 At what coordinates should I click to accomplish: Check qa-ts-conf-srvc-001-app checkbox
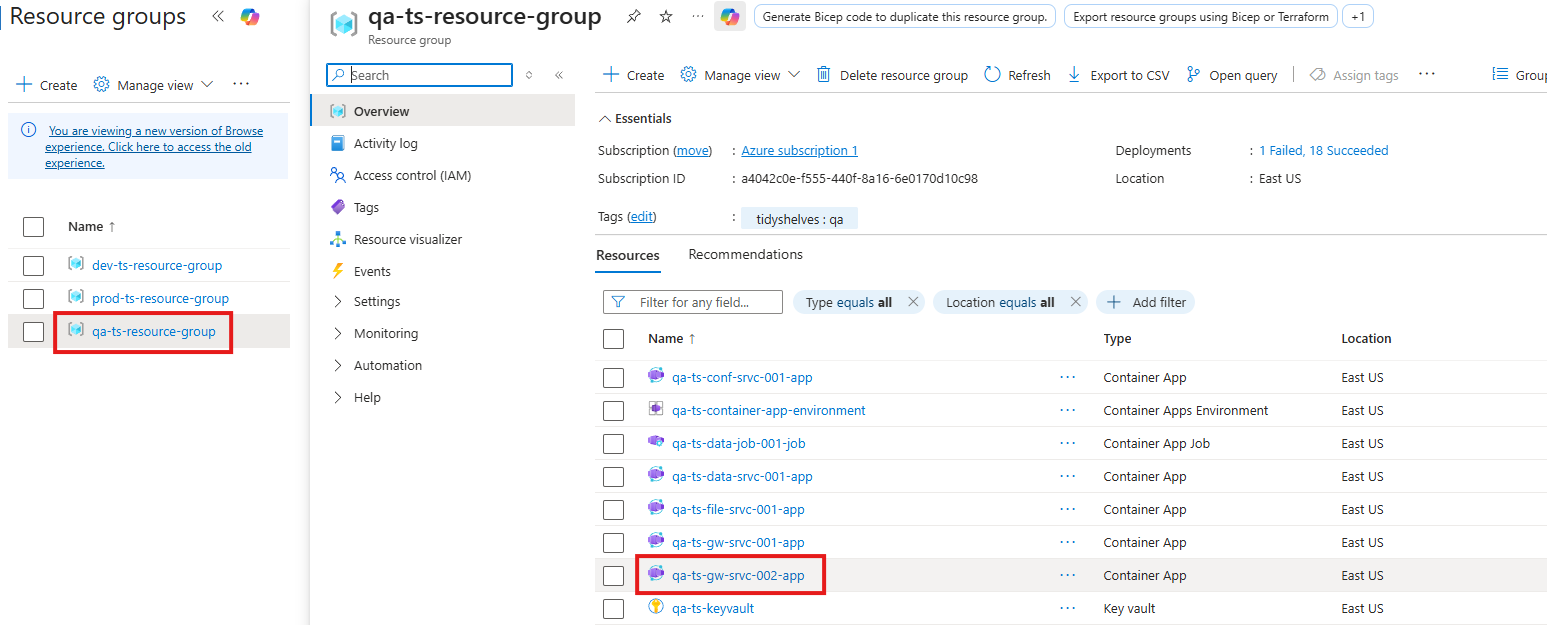coord(613,378)
